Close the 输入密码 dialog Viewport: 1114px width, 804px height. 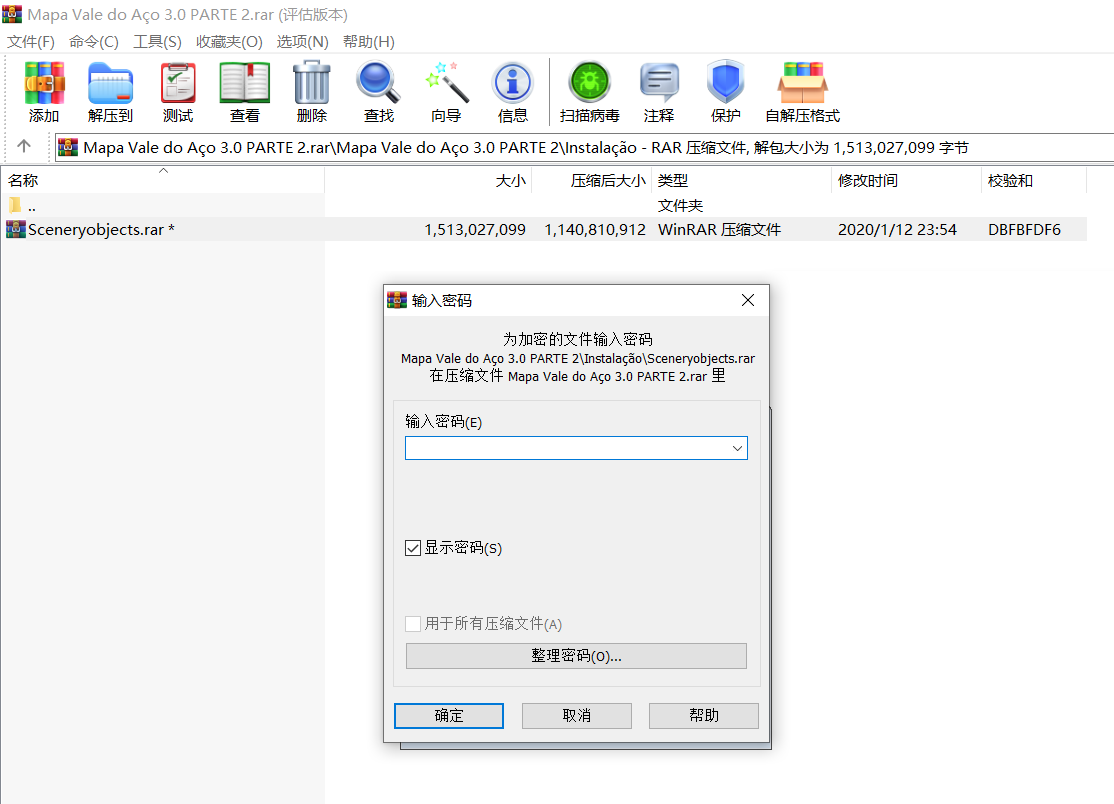747,300
